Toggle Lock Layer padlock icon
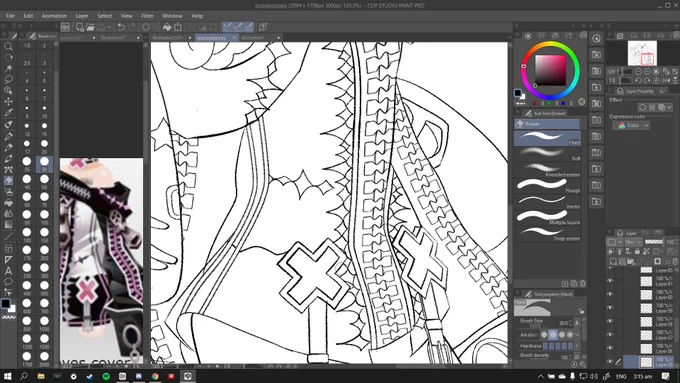The image size is (680, 383). [x=637, y=251]
